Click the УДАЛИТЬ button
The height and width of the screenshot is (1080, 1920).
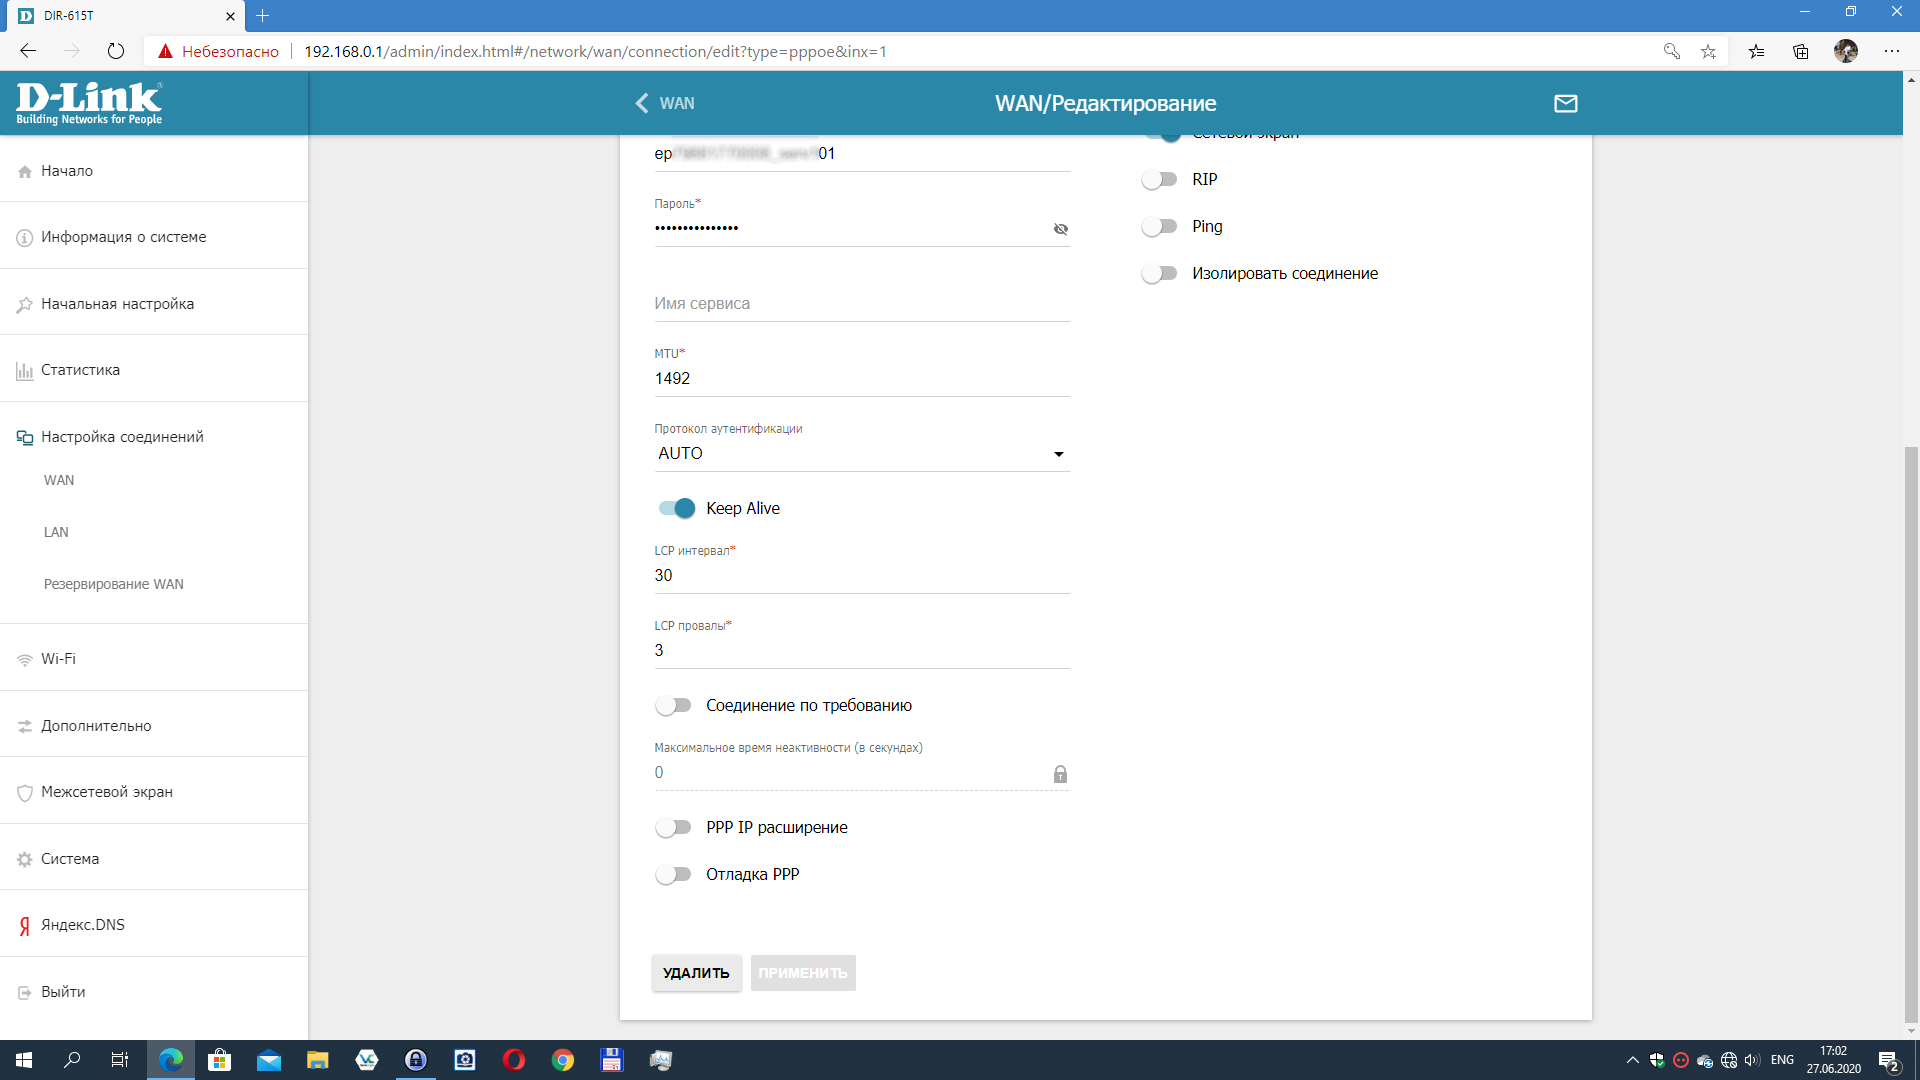(x=696, y=973)
